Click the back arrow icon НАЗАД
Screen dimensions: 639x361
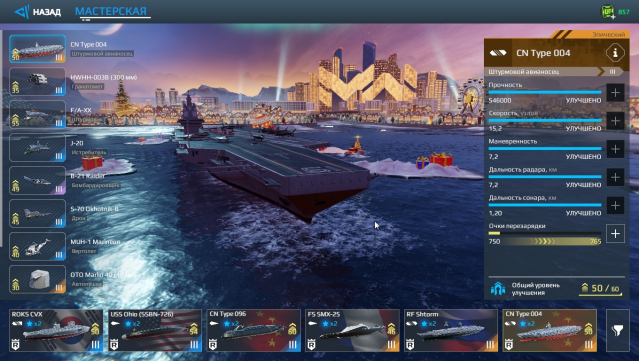pyautogui.click(x=22, y=11)
